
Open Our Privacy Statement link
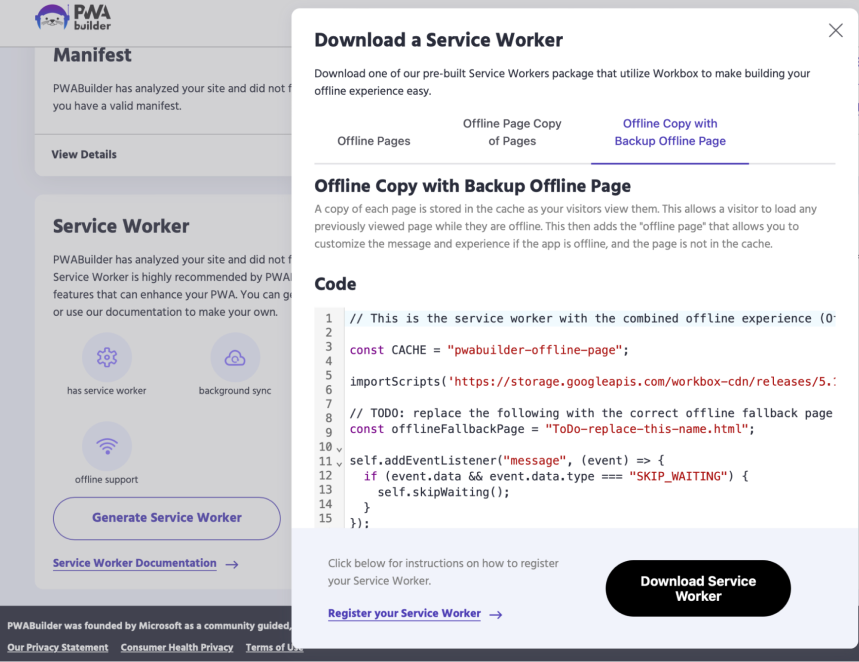click(x=58, y=647)
